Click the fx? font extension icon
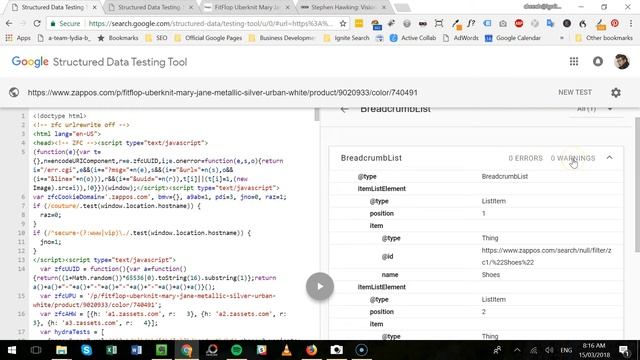Screen dimensions: 640x360 tap(471, 23)
